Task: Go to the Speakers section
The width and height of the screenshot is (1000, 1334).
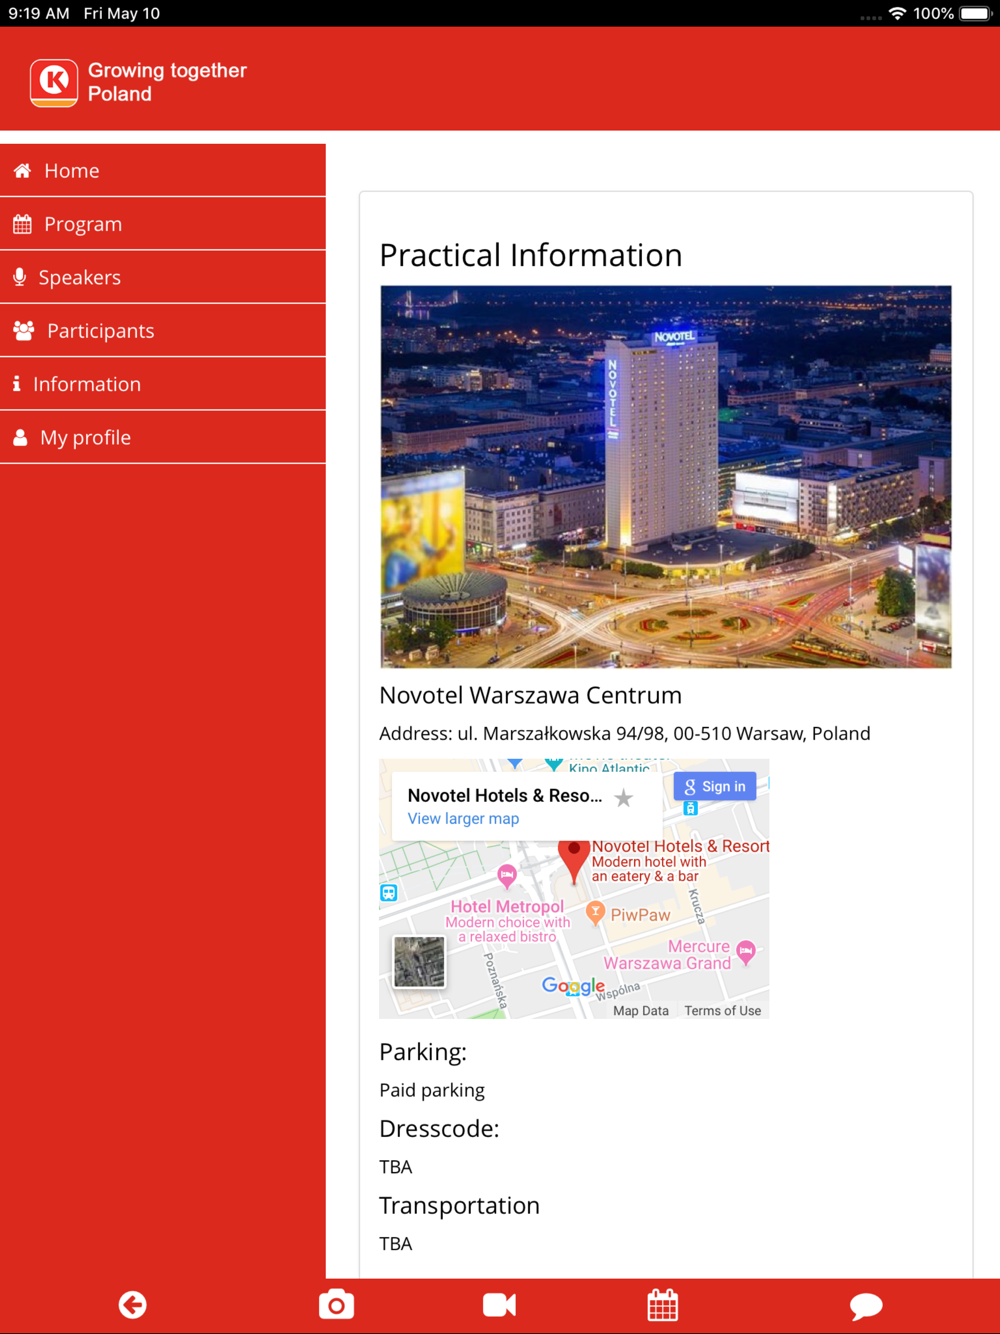Action: 163,277
